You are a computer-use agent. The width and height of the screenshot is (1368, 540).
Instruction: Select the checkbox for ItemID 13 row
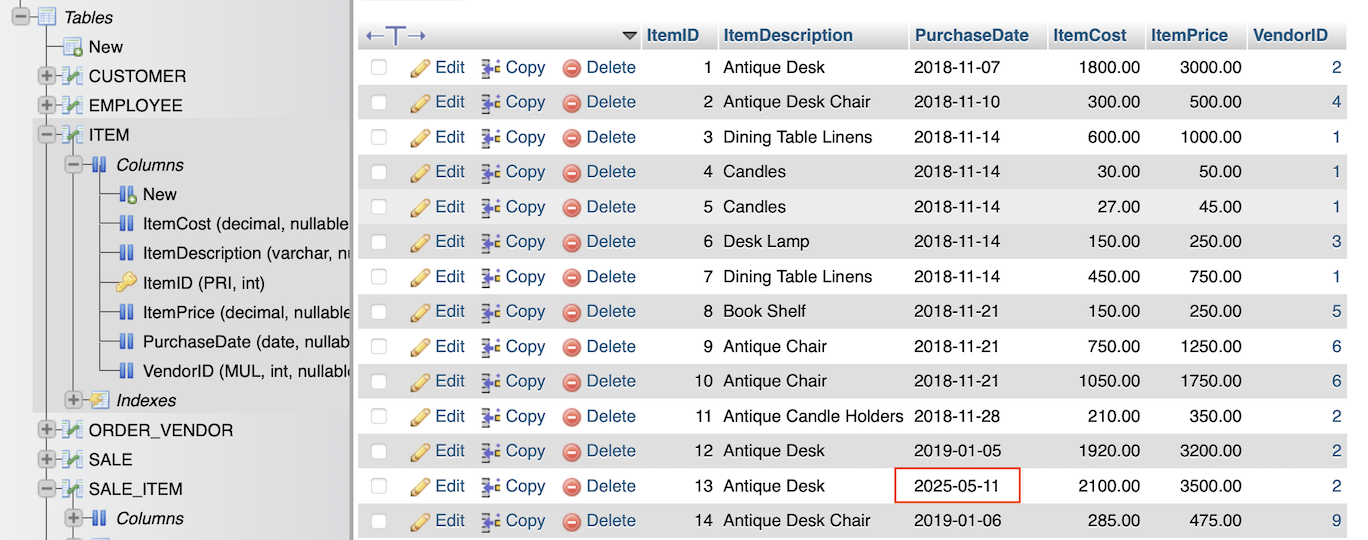pos(379,486)
